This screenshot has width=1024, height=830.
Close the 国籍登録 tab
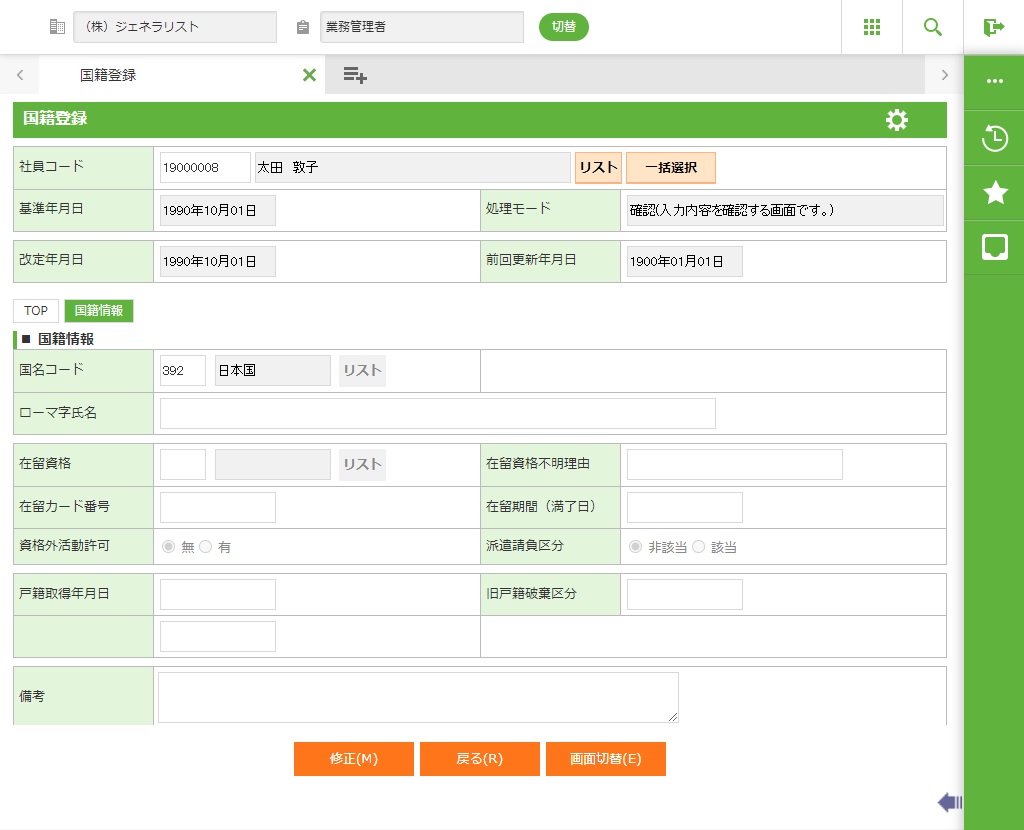[309, 75]
